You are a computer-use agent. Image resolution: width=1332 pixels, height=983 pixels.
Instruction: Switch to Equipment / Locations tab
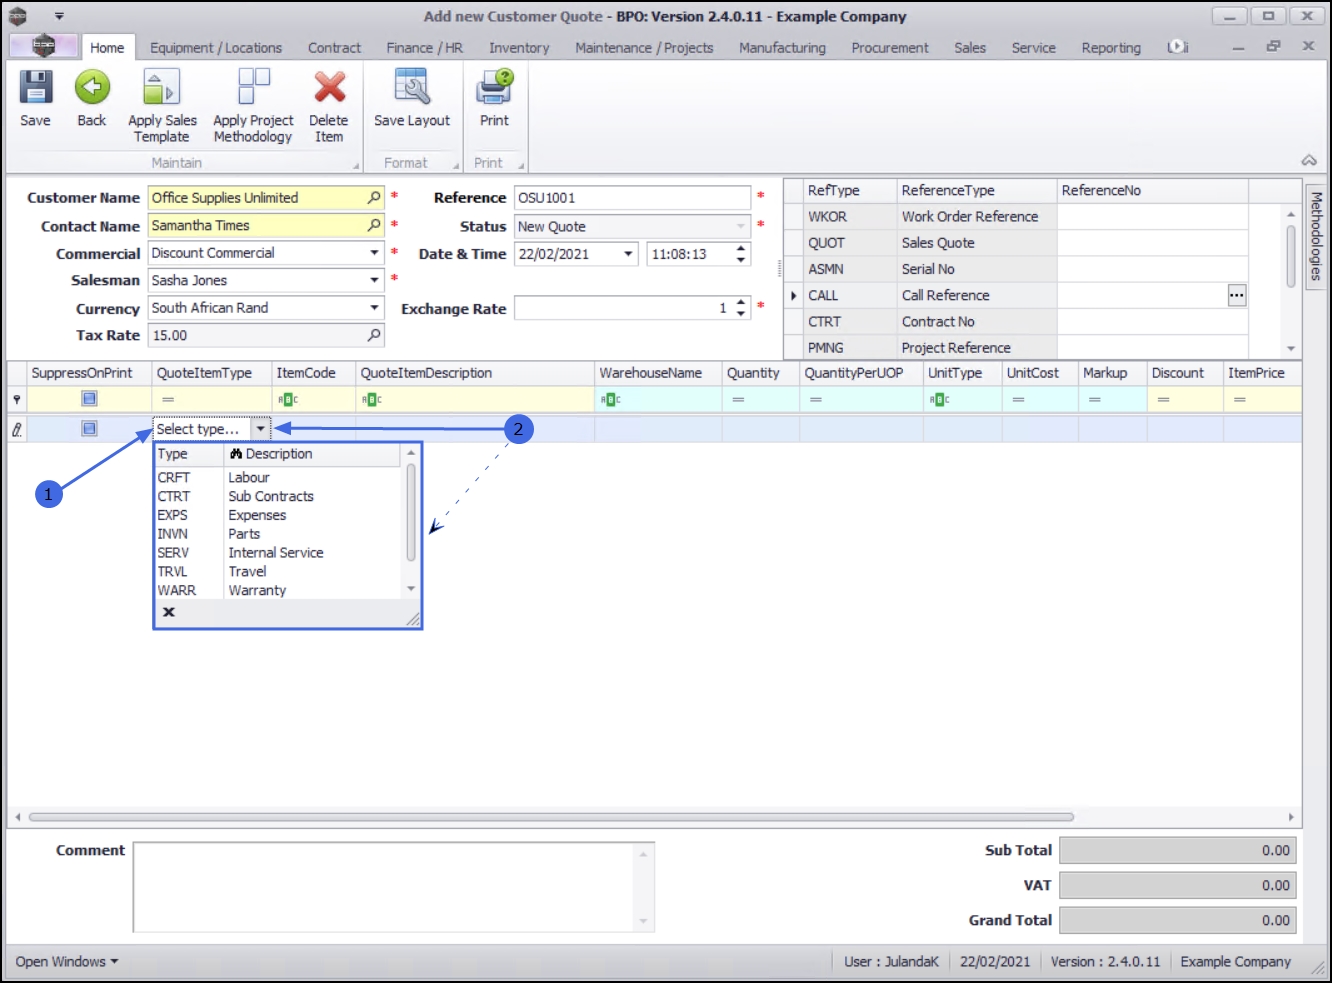tap(216, 47)
